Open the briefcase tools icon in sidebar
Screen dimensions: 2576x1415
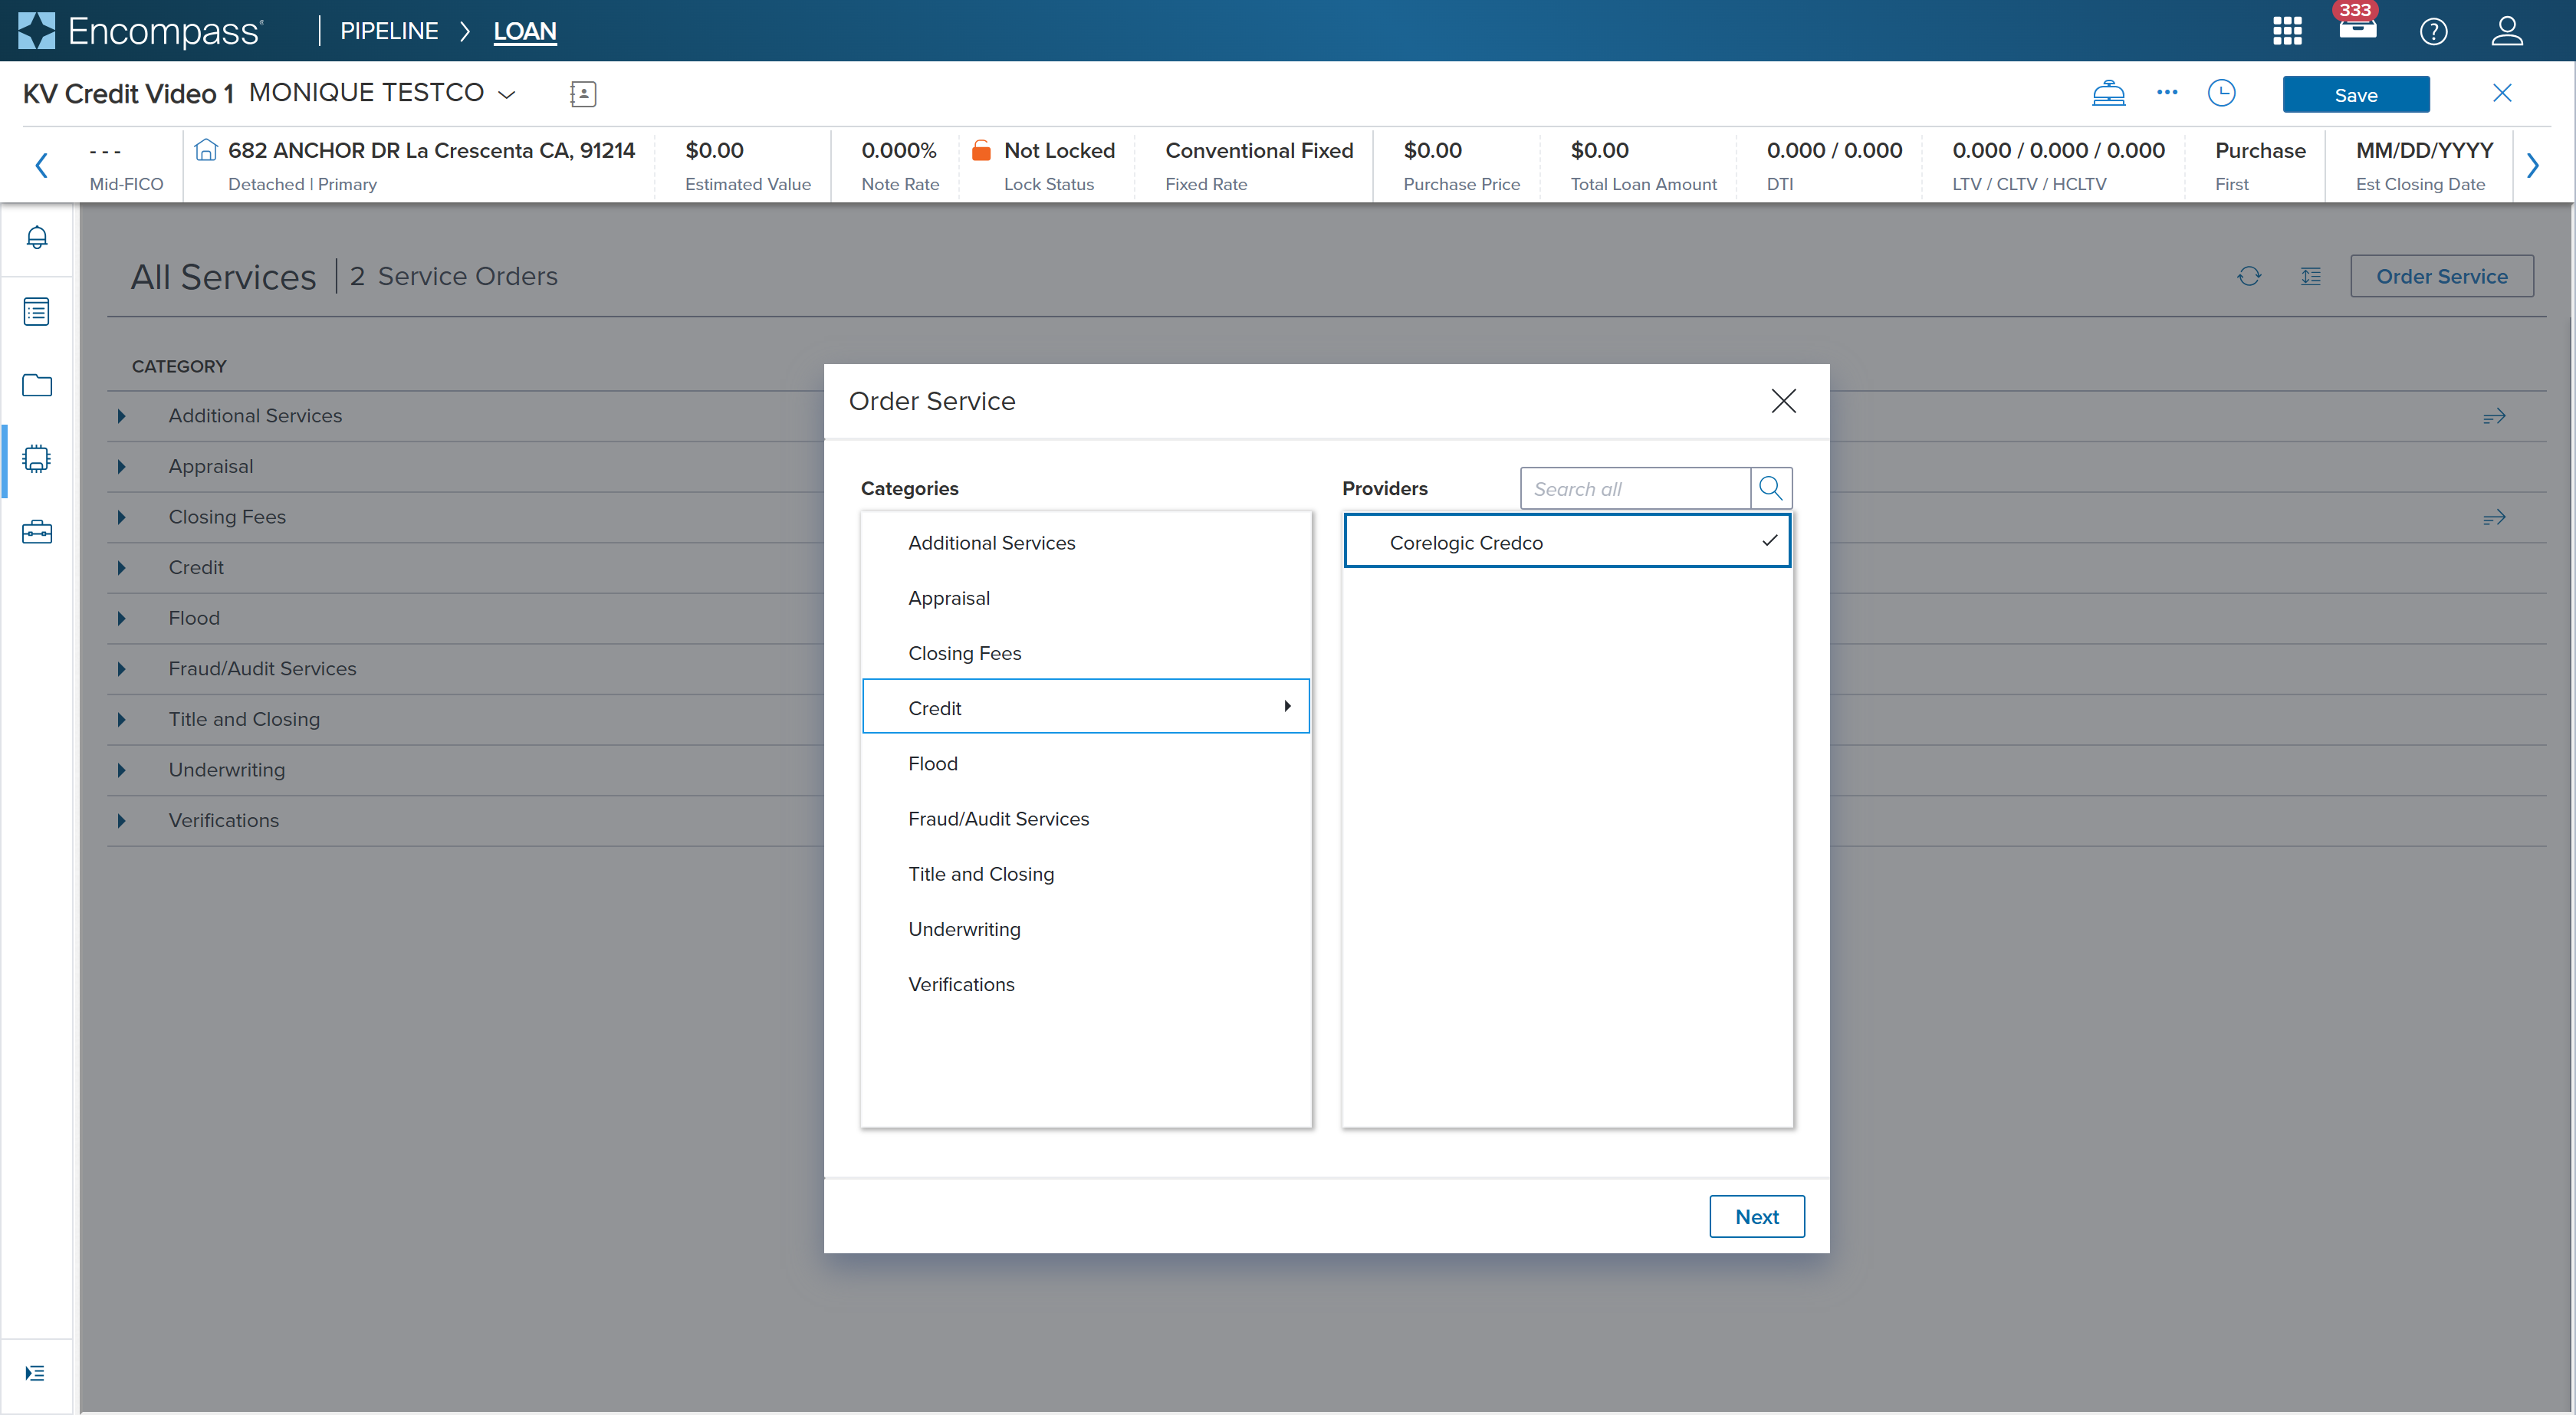(x=37, y=532)
